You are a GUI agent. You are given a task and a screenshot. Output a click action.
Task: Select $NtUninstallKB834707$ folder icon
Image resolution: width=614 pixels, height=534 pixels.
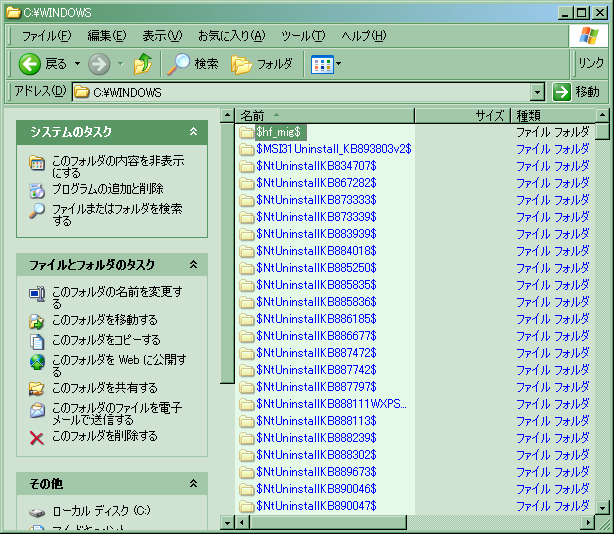coord(247,166)
